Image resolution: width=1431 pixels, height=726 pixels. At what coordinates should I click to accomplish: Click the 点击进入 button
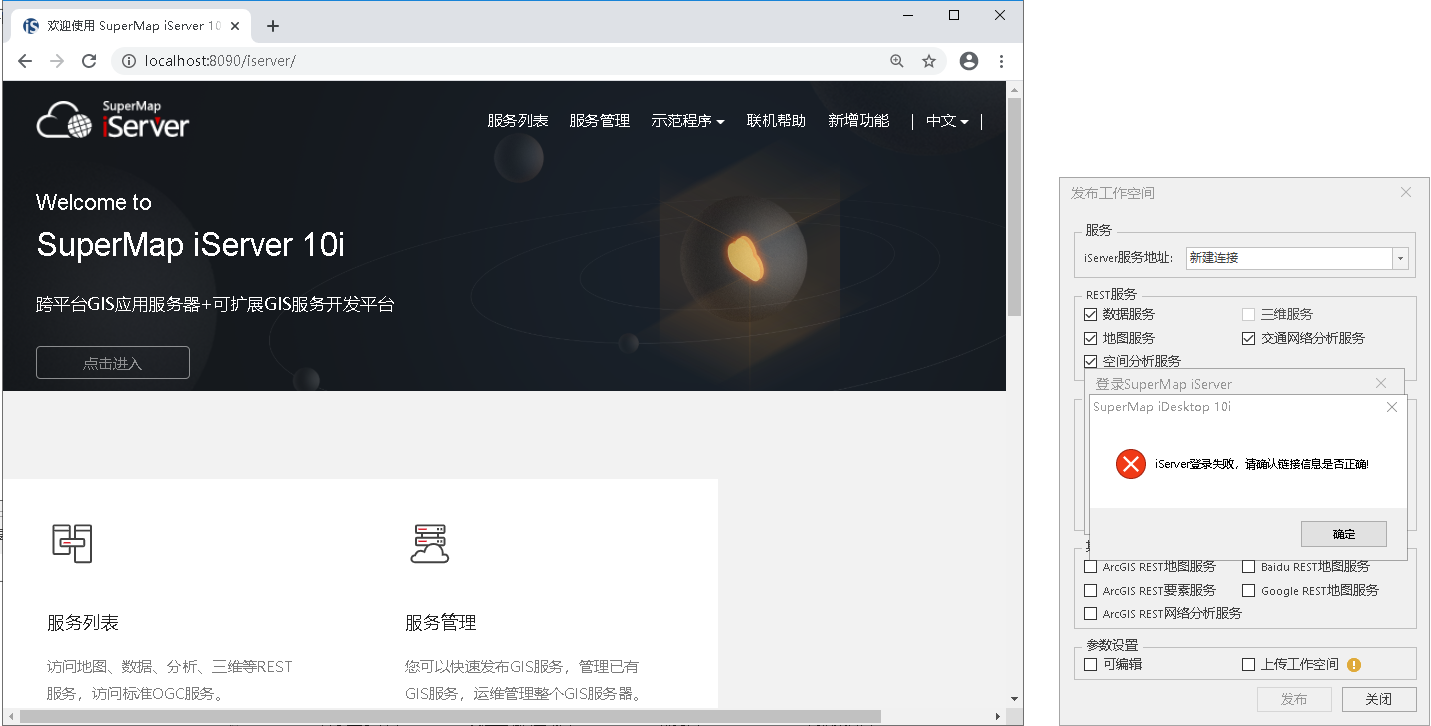(x=113, y=363)
